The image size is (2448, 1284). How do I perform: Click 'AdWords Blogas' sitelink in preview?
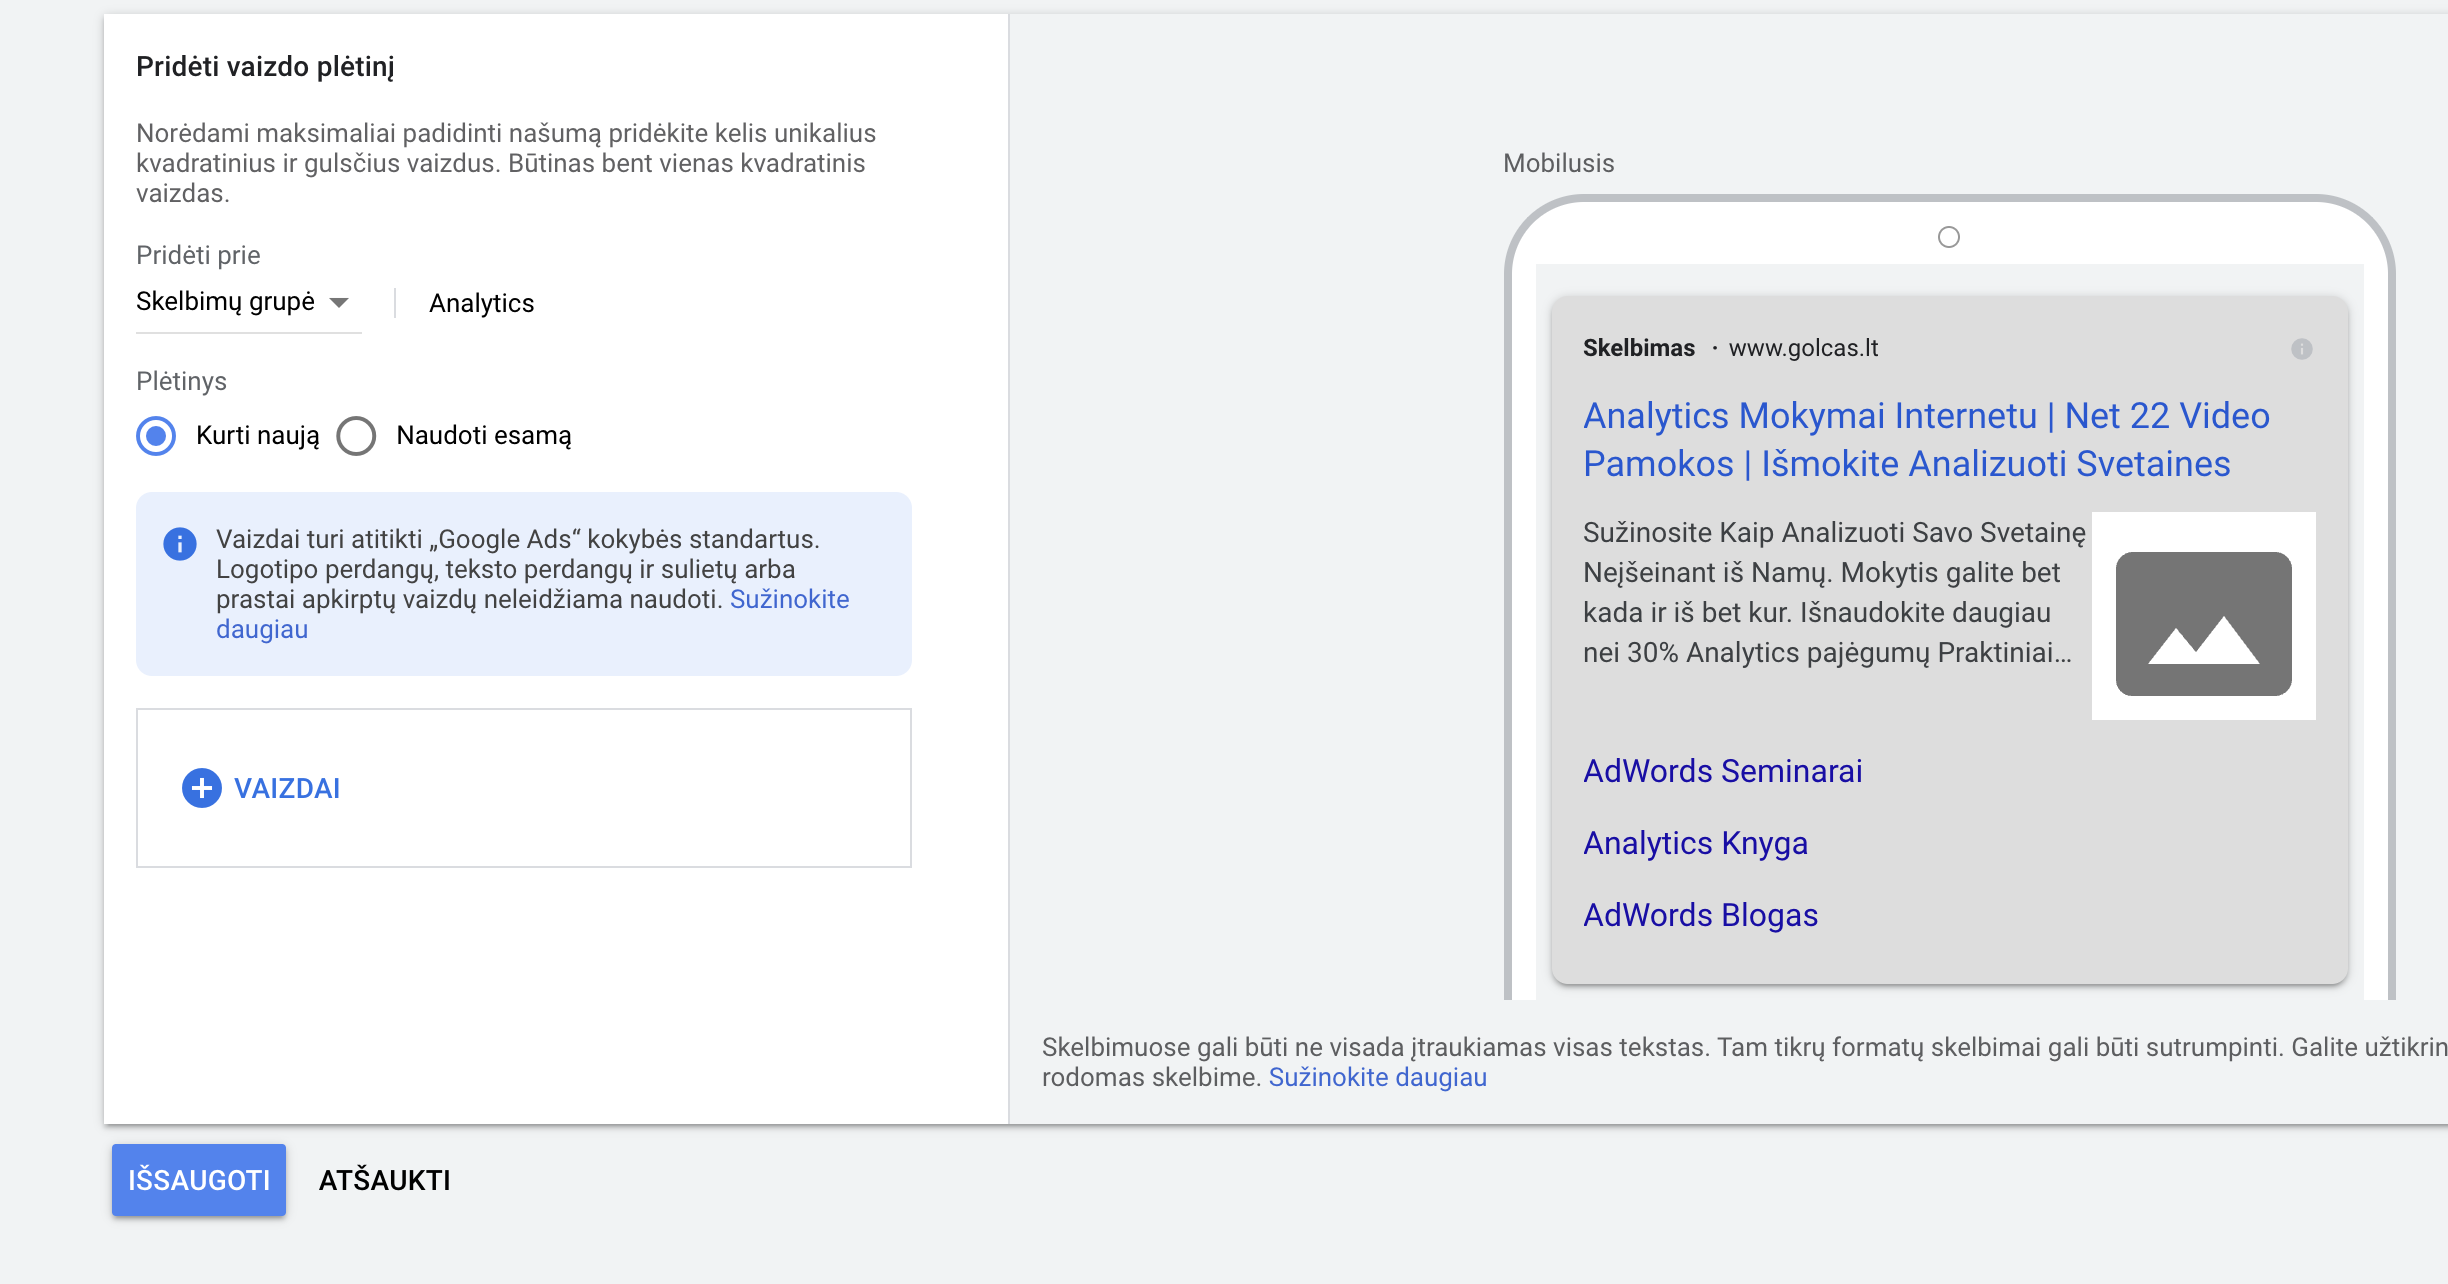(1700, 915)
